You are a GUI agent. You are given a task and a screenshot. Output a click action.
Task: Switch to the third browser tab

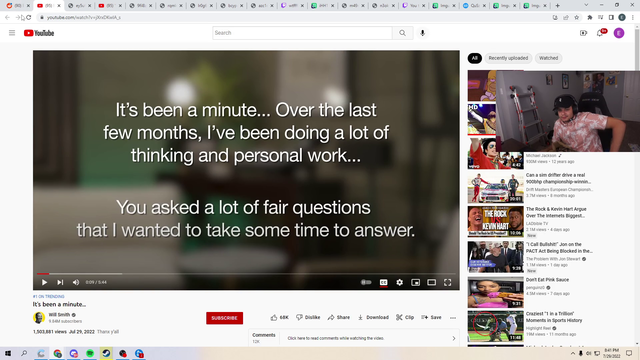pos(80,6)
